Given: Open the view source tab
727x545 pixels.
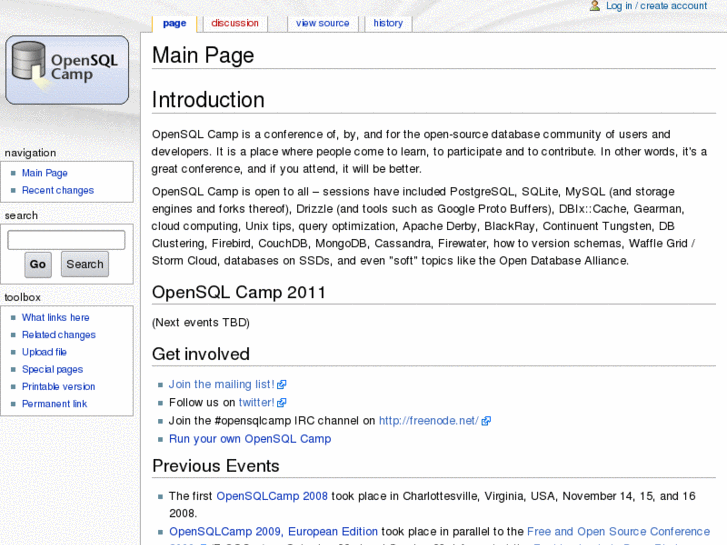Looking at the screenshot, I should (323, 23).
